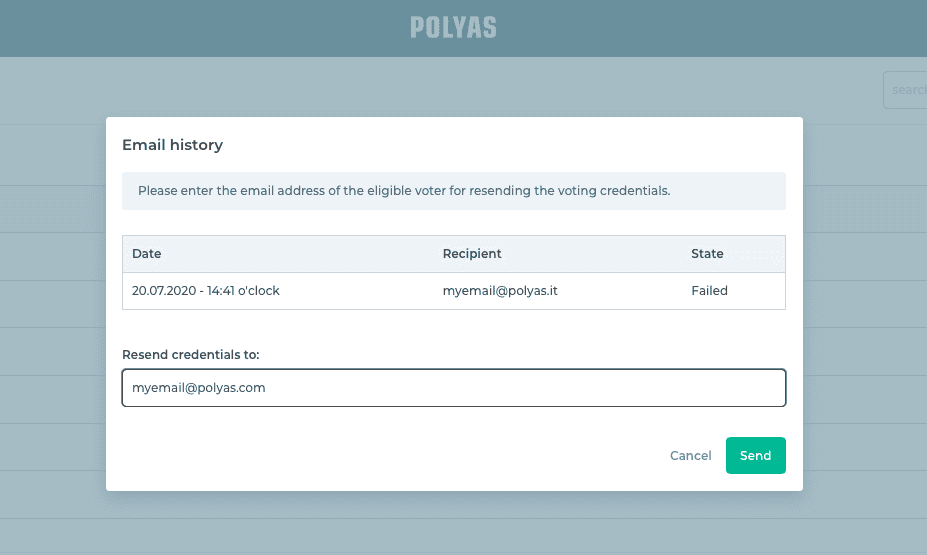
Task: Click the POLYAS logo in the header
Action: [453, 28]
